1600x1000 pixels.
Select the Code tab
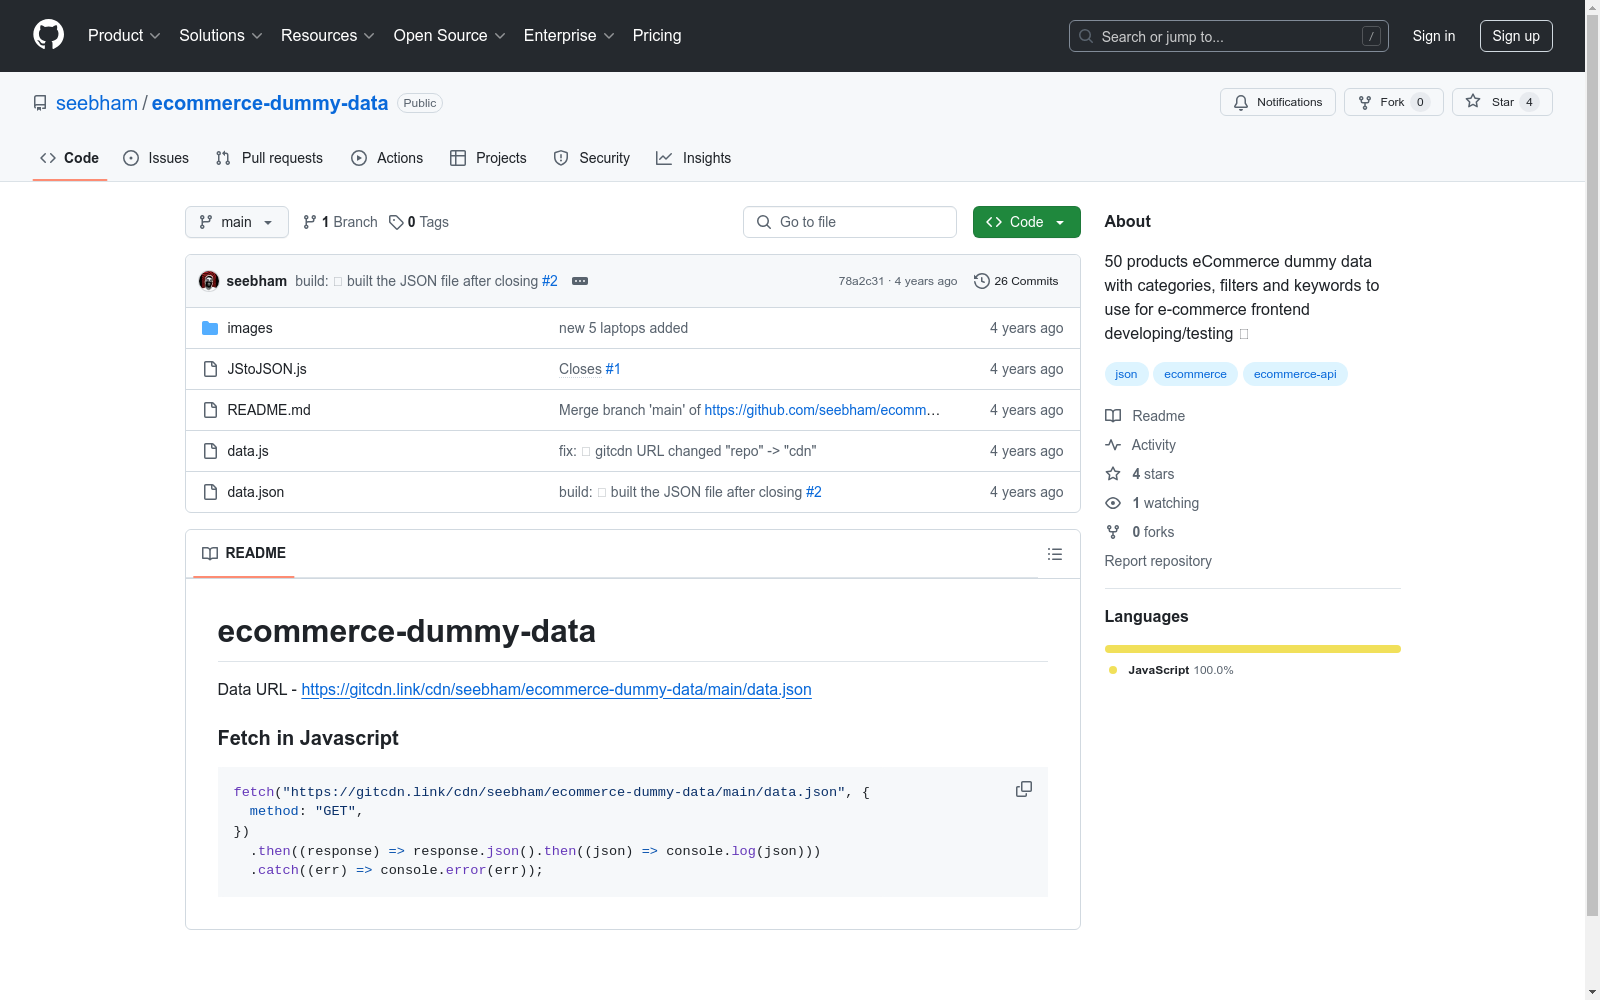click(x=70, y=158)
